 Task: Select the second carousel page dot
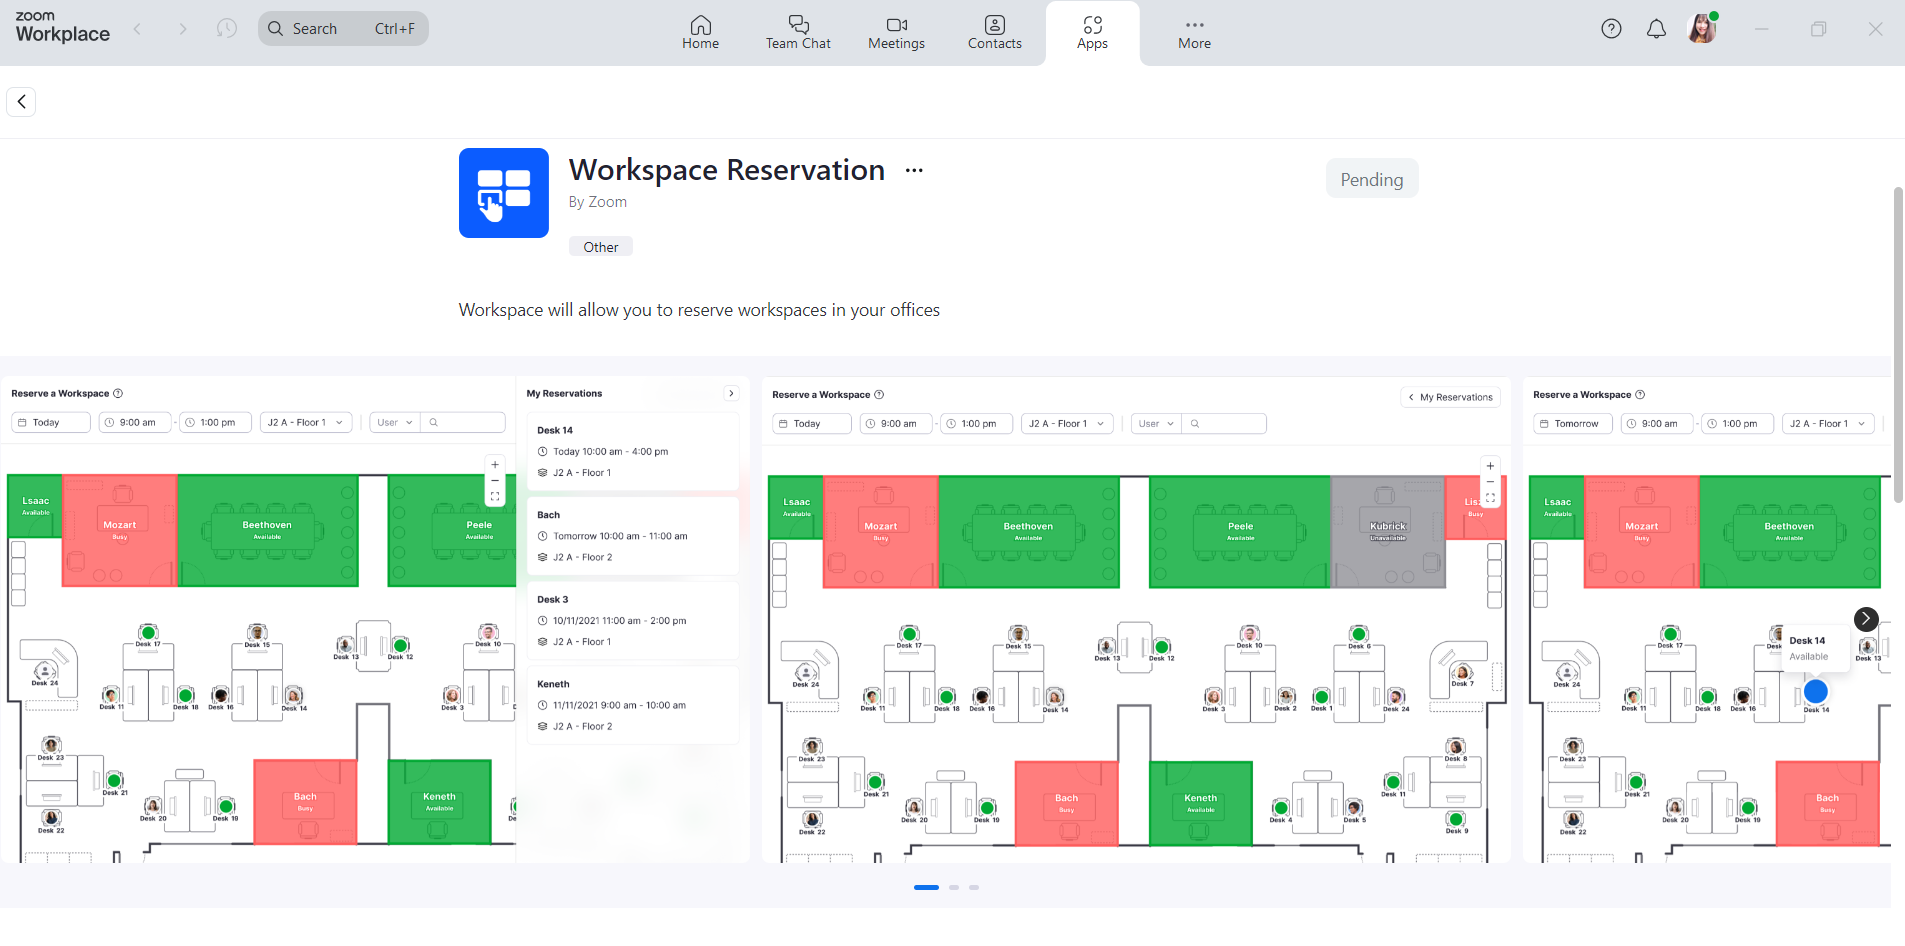point(954,887)
